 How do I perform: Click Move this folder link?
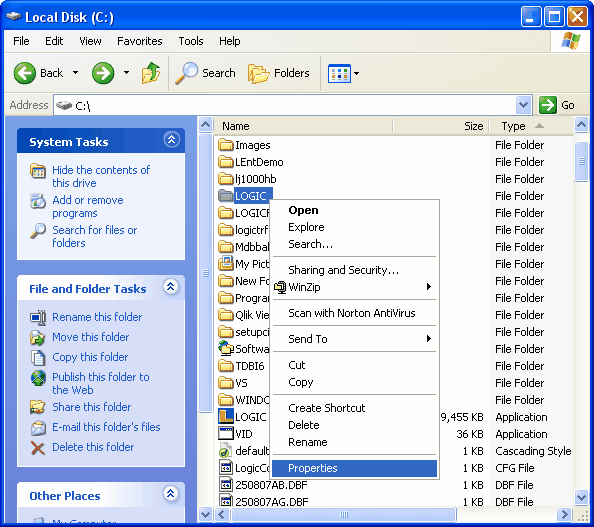[x=91, y=337]
